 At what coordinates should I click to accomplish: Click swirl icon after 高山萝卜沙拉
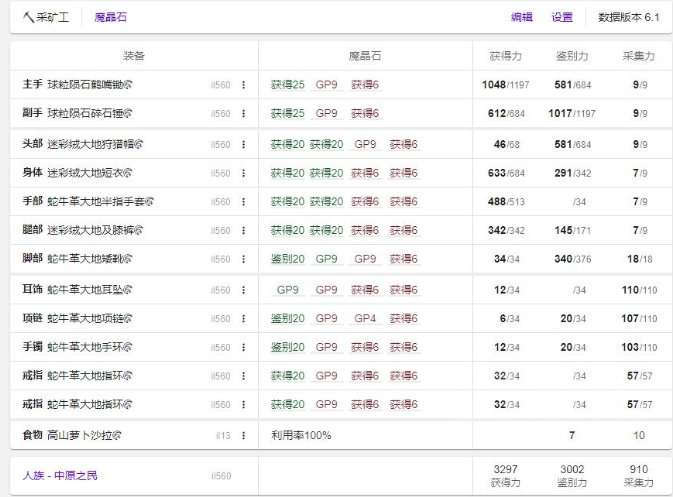[x=117, y=436]
